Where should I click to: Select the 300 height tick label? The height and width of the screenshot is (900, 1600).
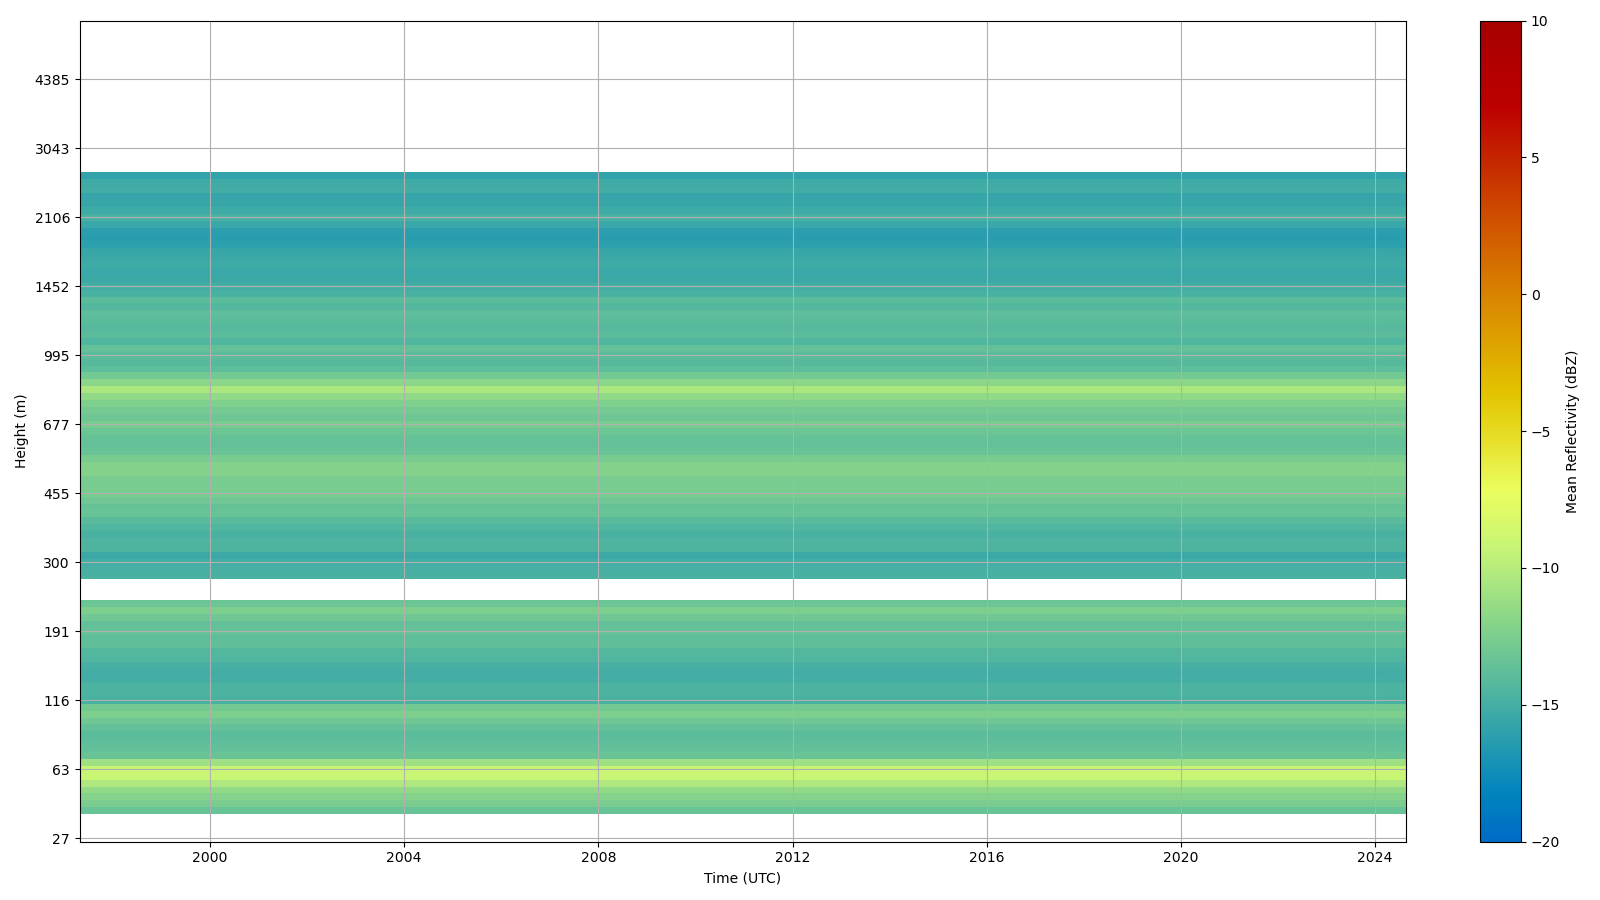(x=56, y=563)
